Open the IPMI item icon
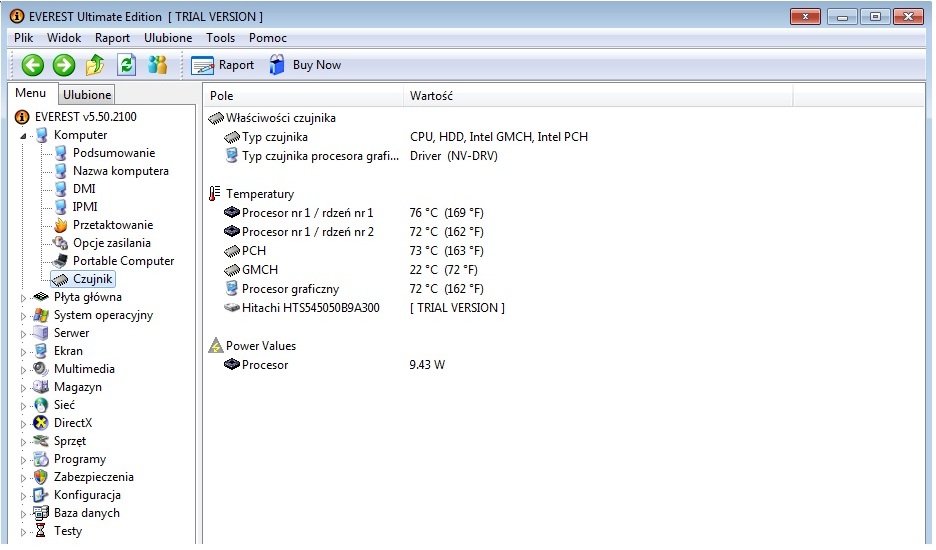 60,207
